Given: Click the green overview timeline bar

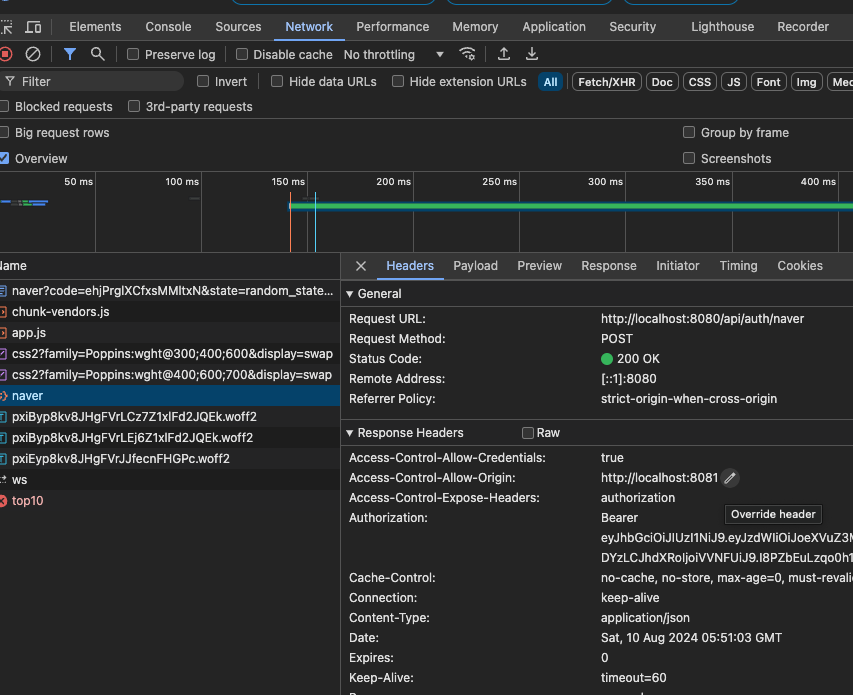Looking at the screenshot, I should (x=571, y=206).
